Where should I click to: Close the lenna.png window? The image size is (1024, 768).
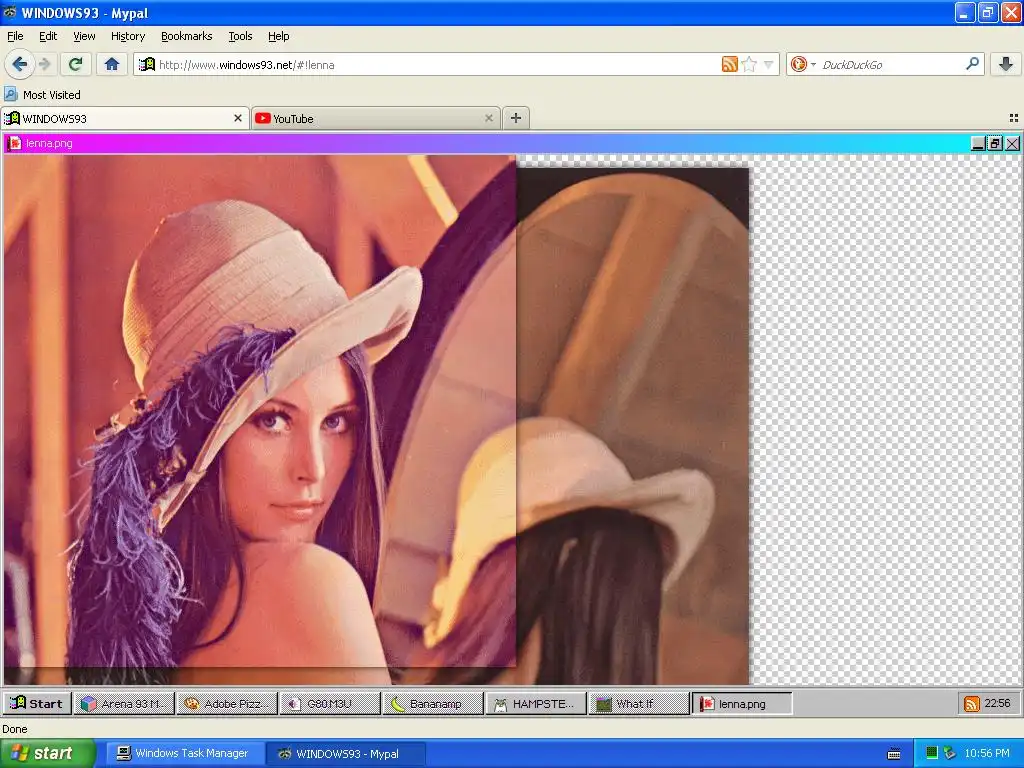pyautogui.click(x=1012, y=144)
